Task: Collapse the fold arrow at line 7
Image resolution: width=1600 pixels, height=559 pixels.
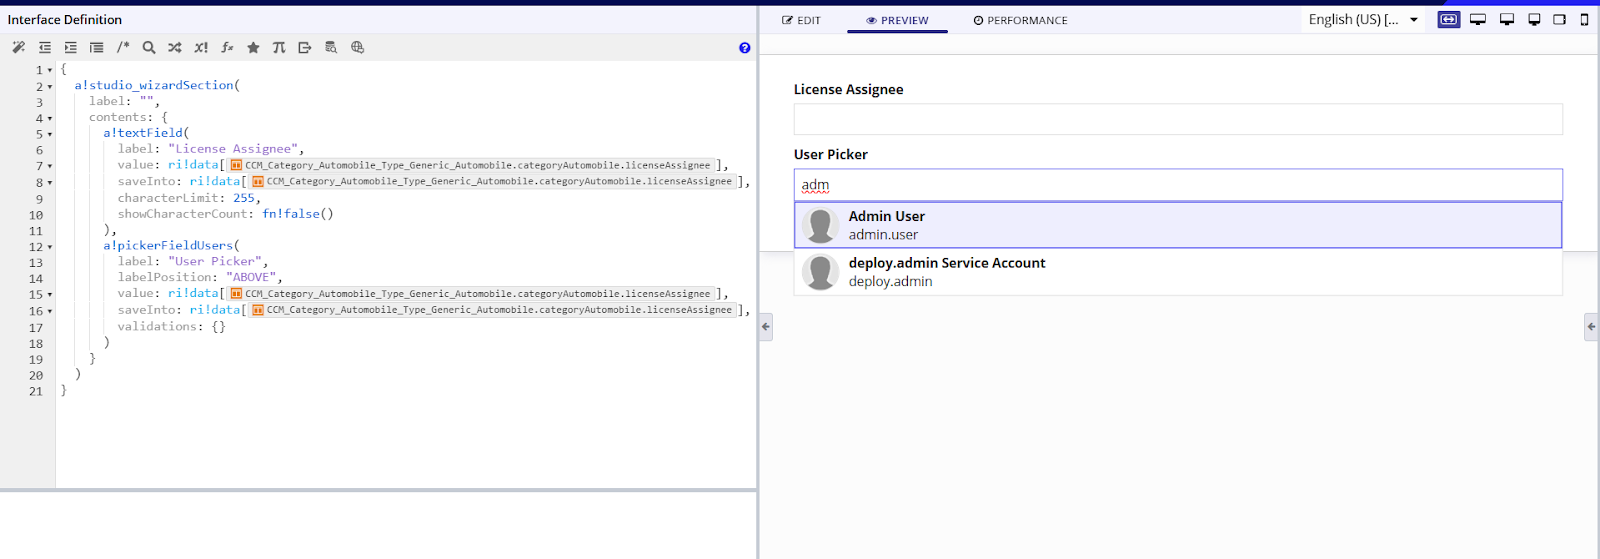Action: (50, 167)
